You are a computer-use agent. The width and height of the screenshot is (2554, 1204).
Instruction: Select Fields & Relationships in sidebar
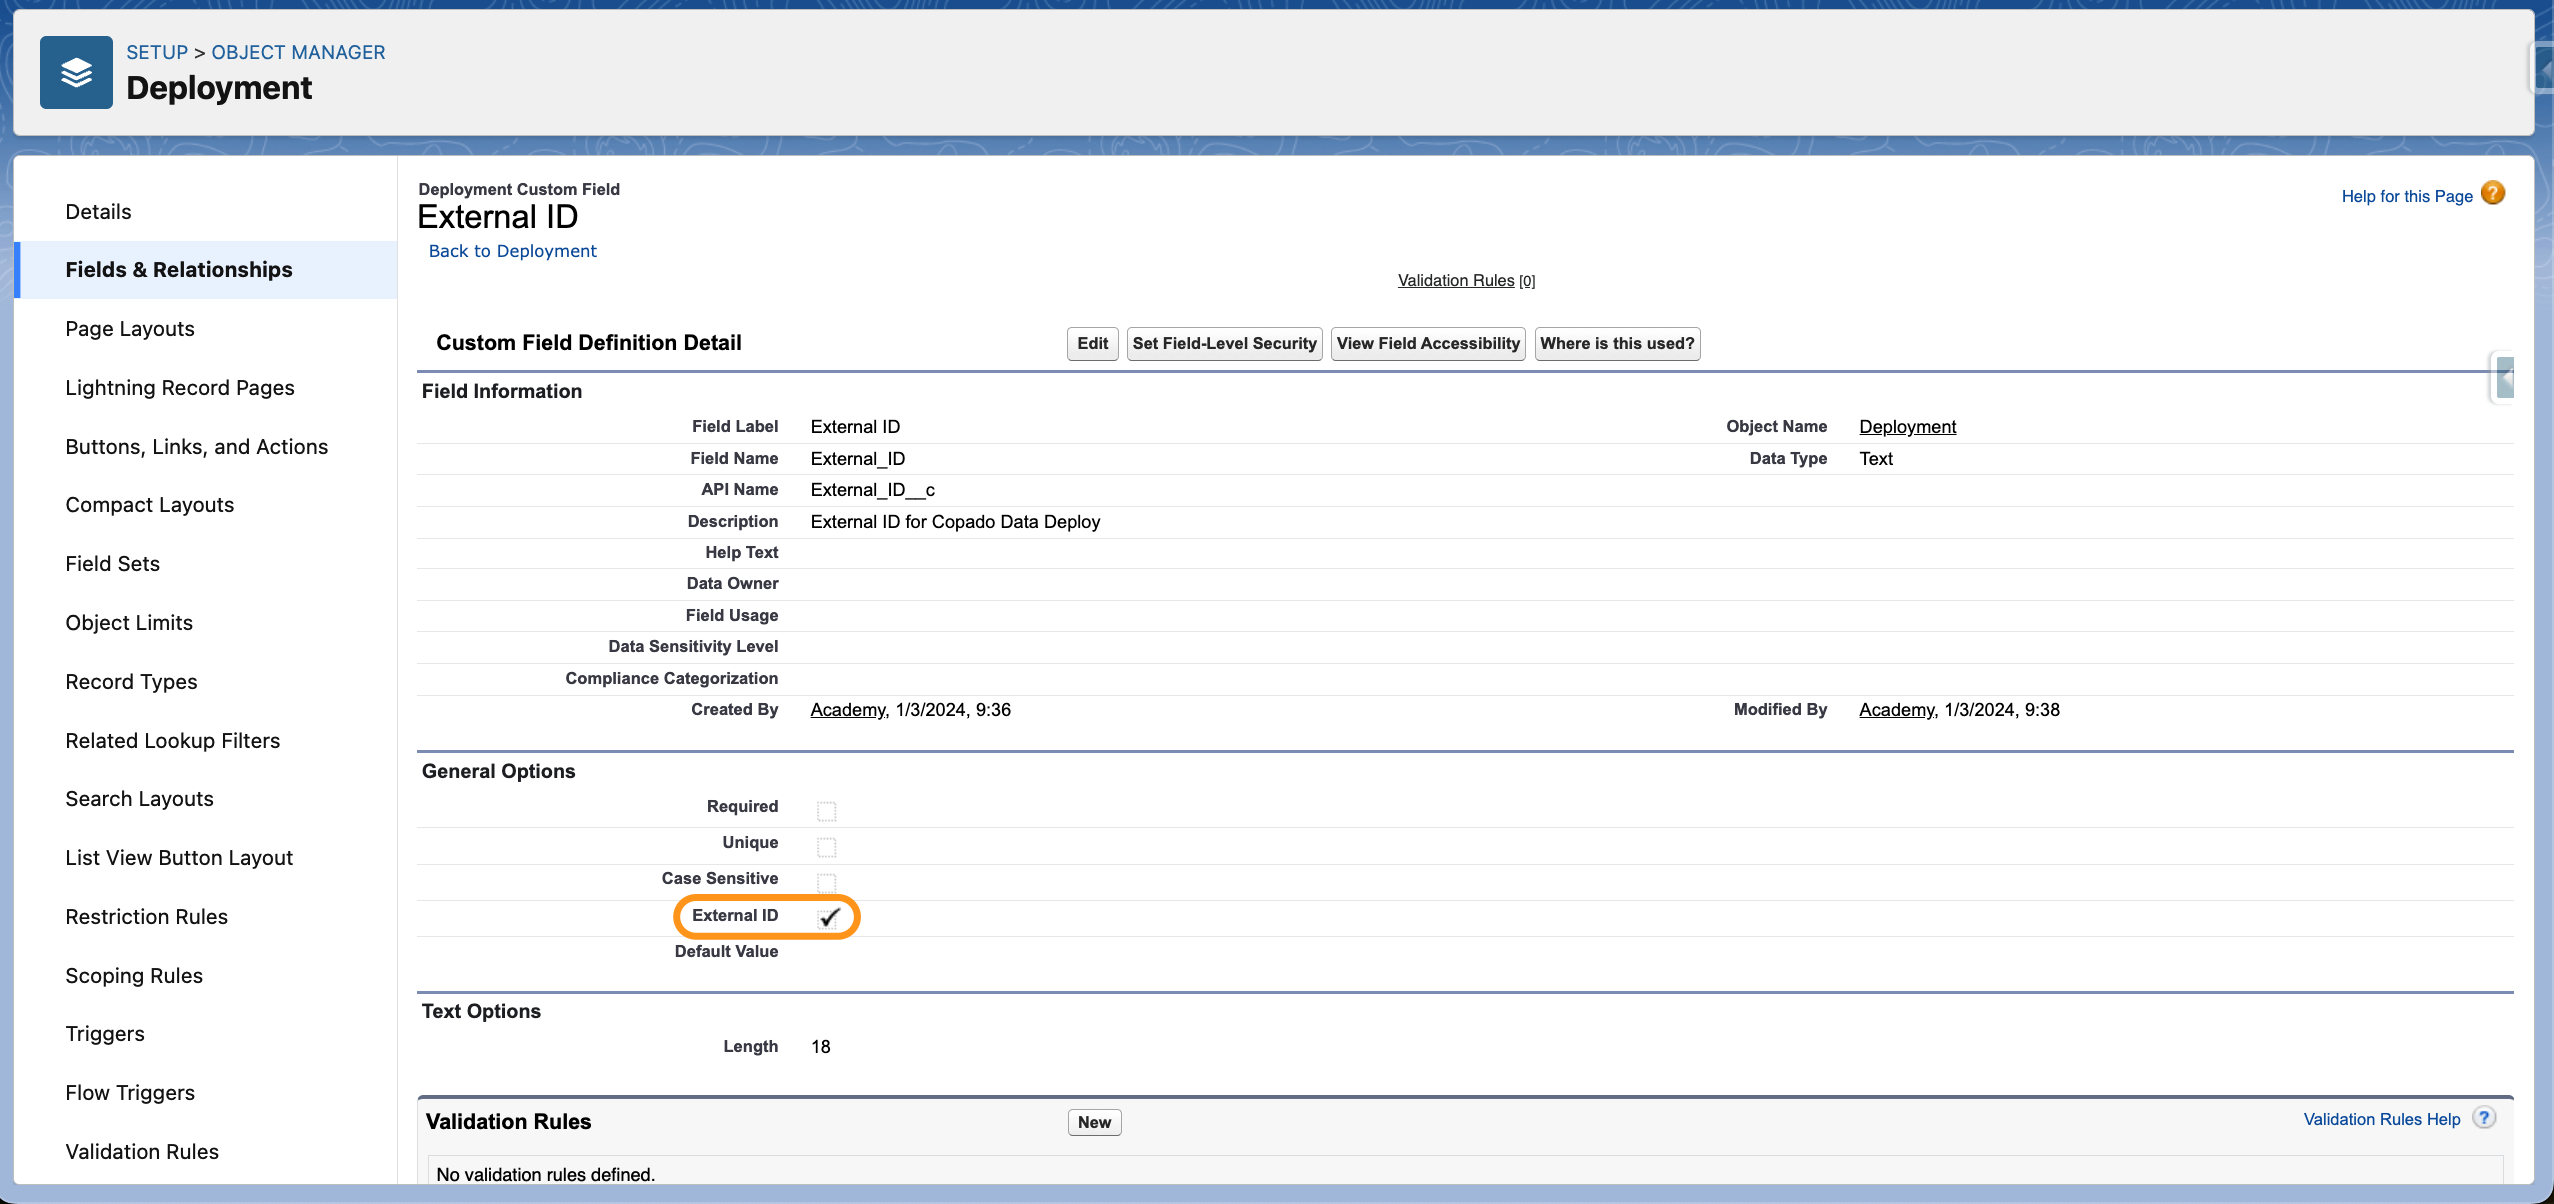pos(179,270)
